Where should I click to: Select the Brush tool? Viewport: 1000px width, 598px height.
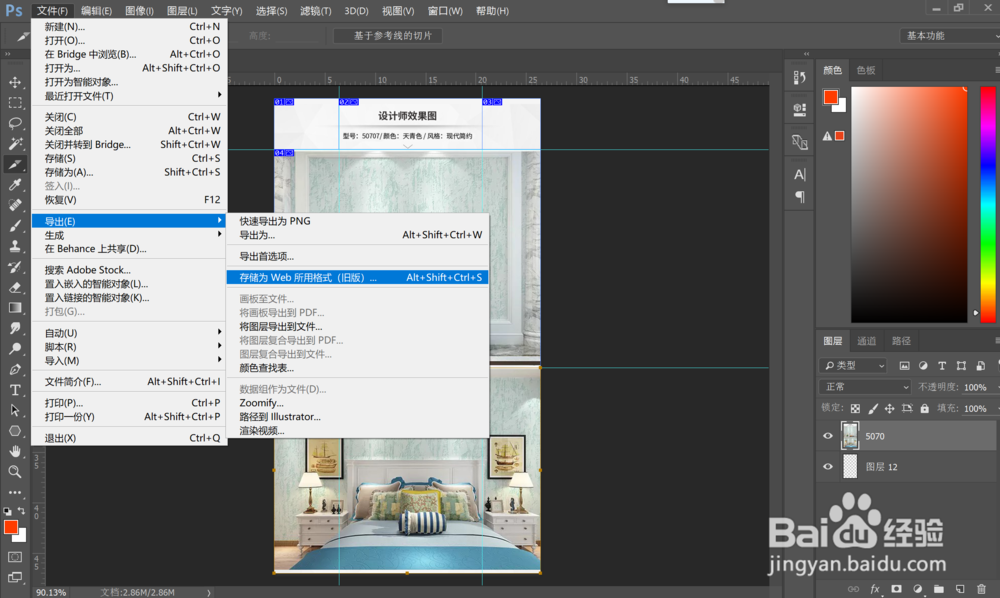15,226
